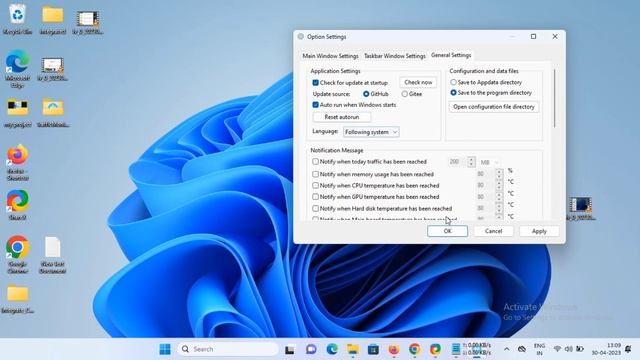Image resolution: width=640 pixels, height=360 pixels.
Task: Open File Explorer from the taskbar
Action: (353, 349)
